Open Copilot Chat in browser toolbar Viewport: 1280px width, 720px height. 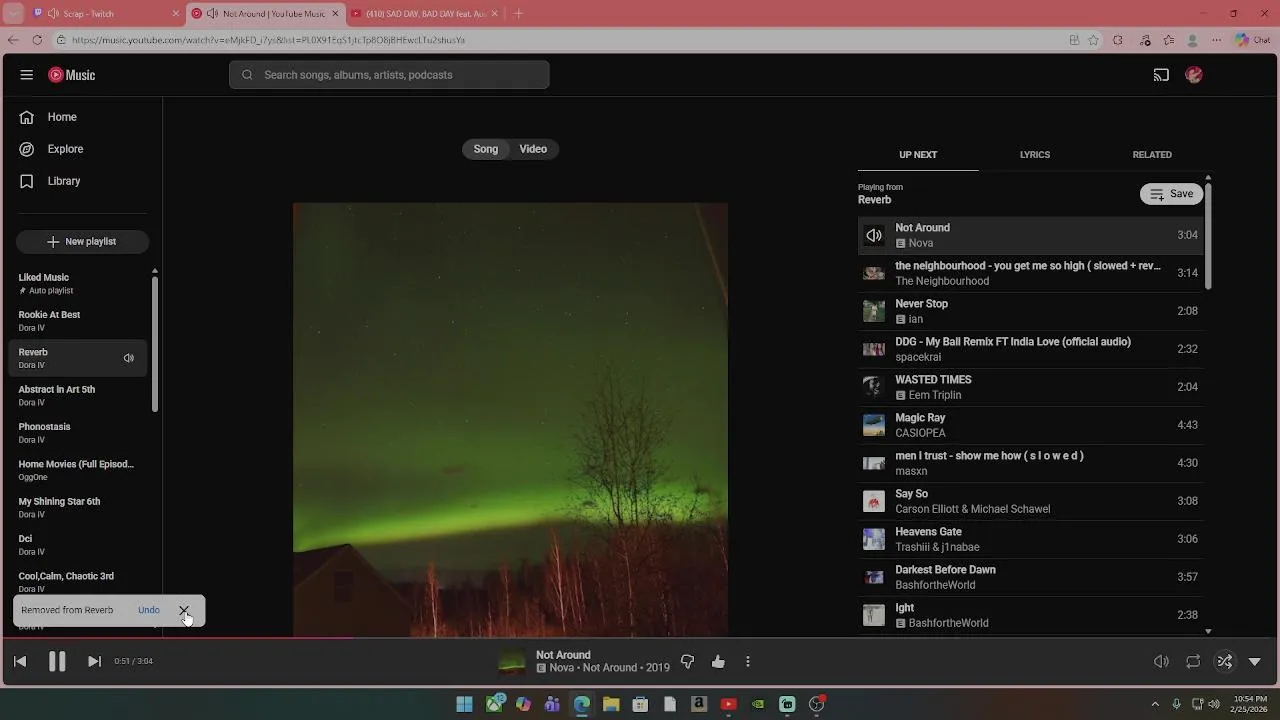click(x=1251, y=40)
